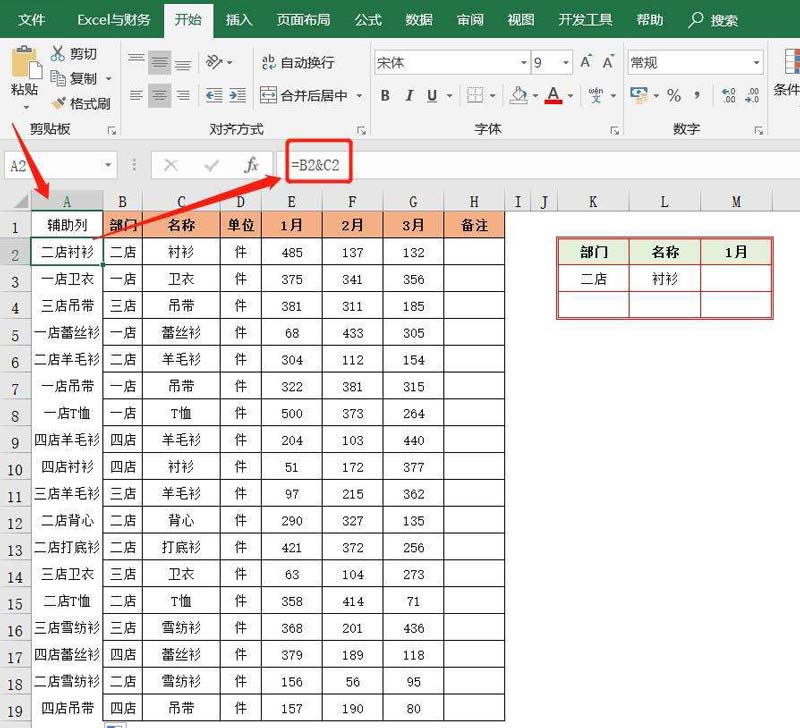This screenshot has height=728, width=800.
Task: Expand the underline style dropdown arrow
Action: click(x=449, y=95)
